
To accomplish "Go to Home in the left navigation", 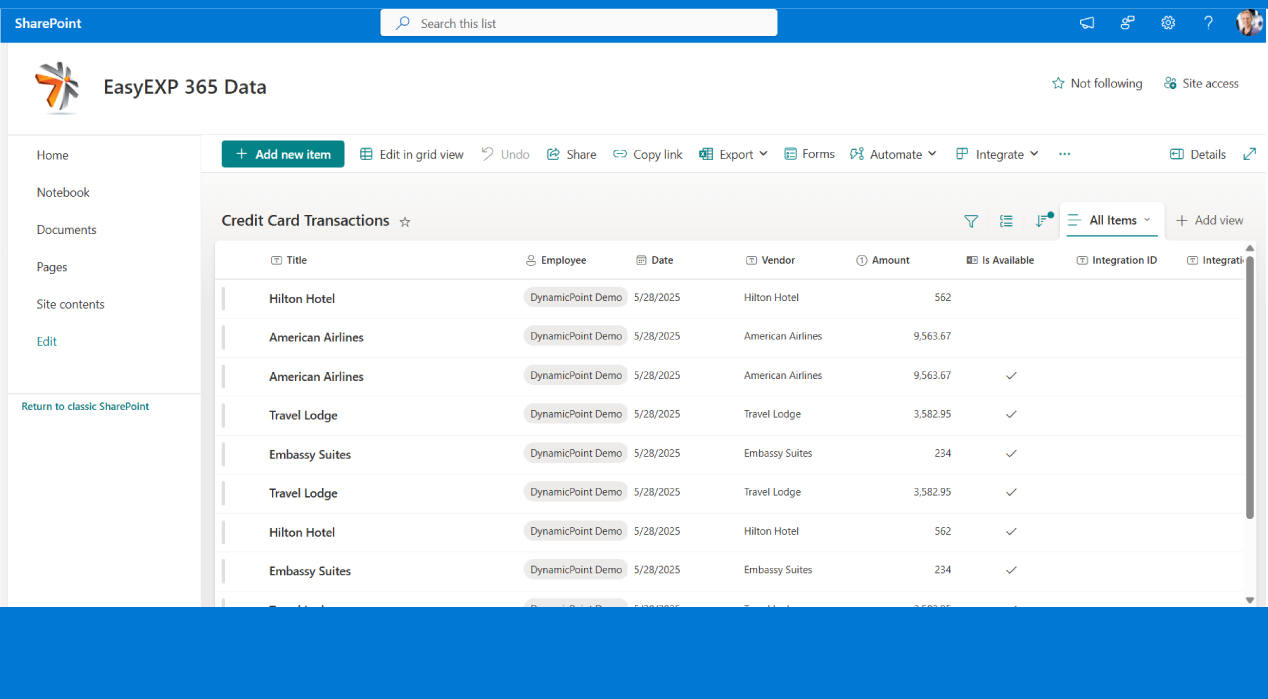I will (x=53, y=155).
